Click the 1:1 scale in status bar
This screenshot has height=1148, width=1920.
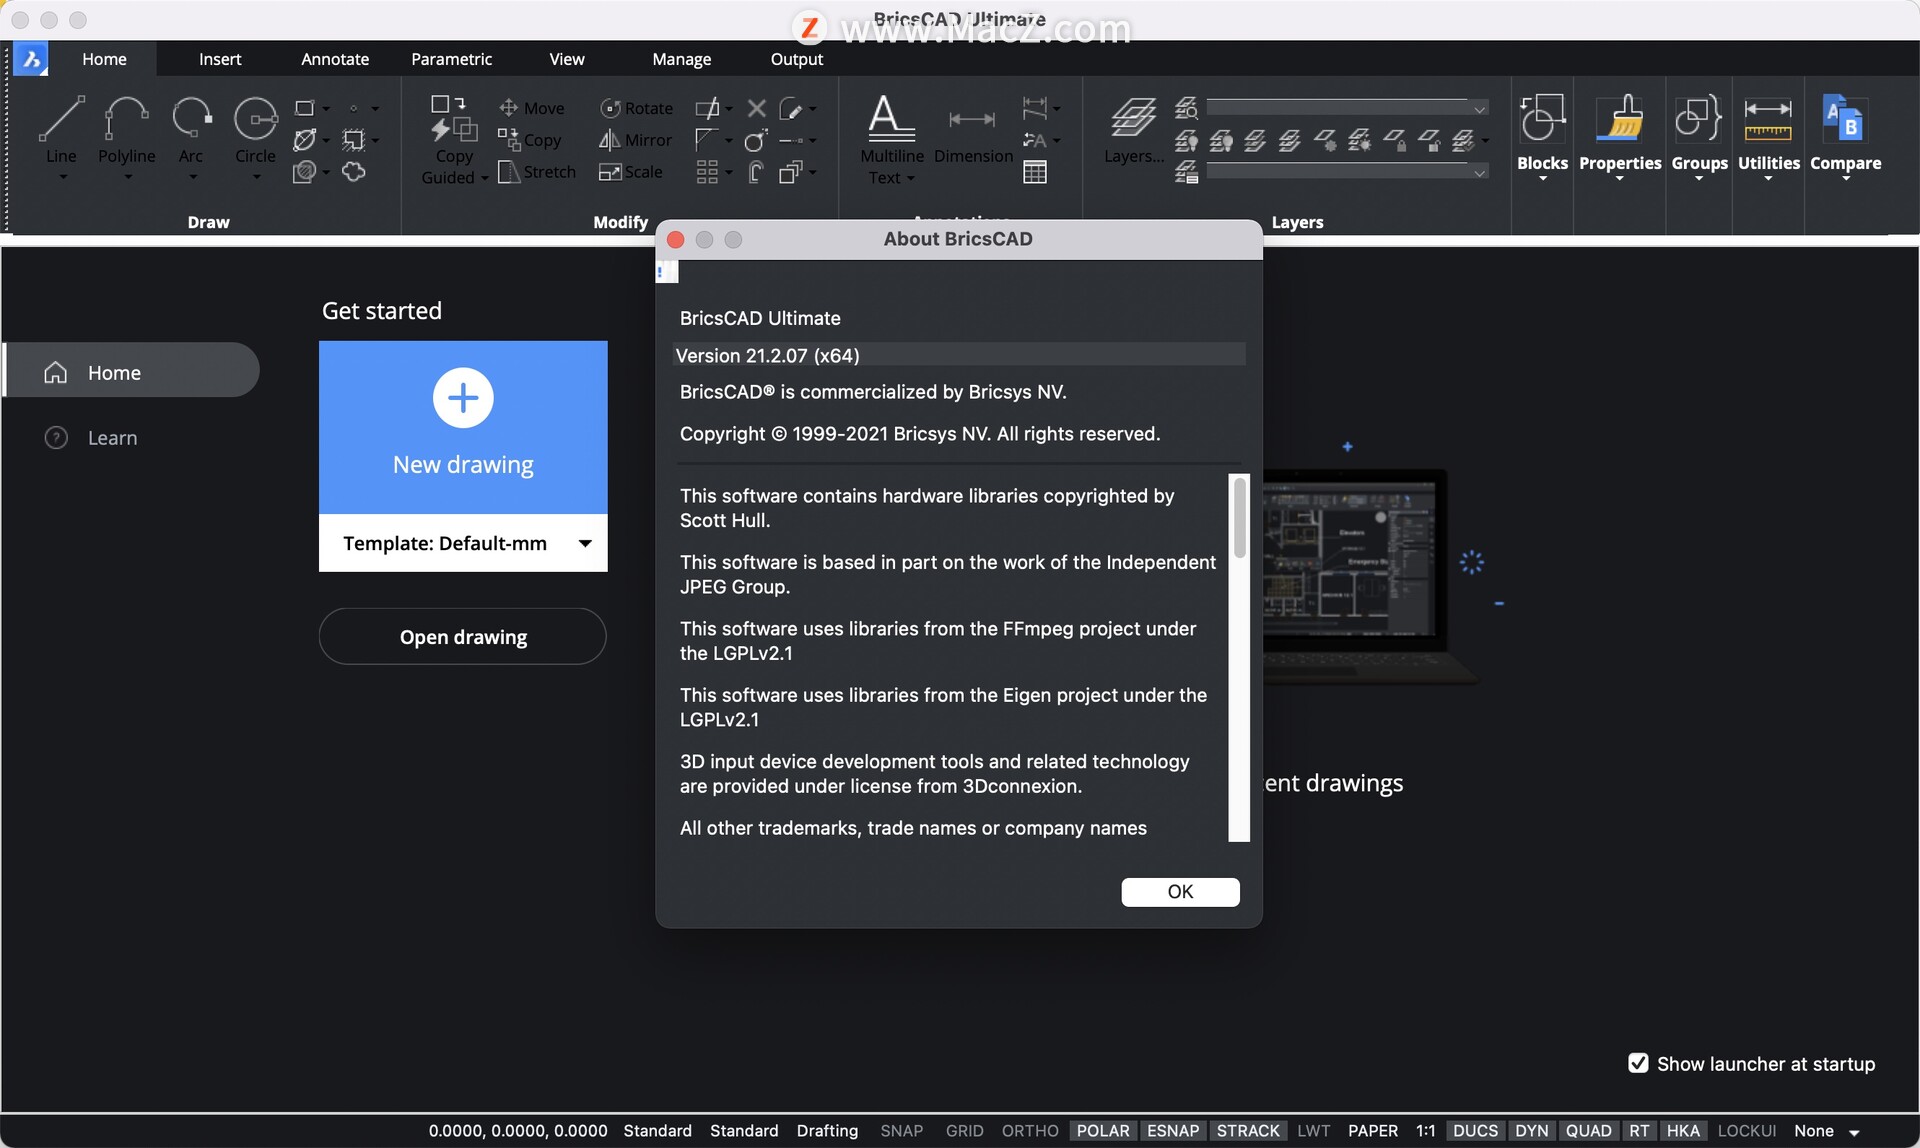[x=1425, y=1130]
